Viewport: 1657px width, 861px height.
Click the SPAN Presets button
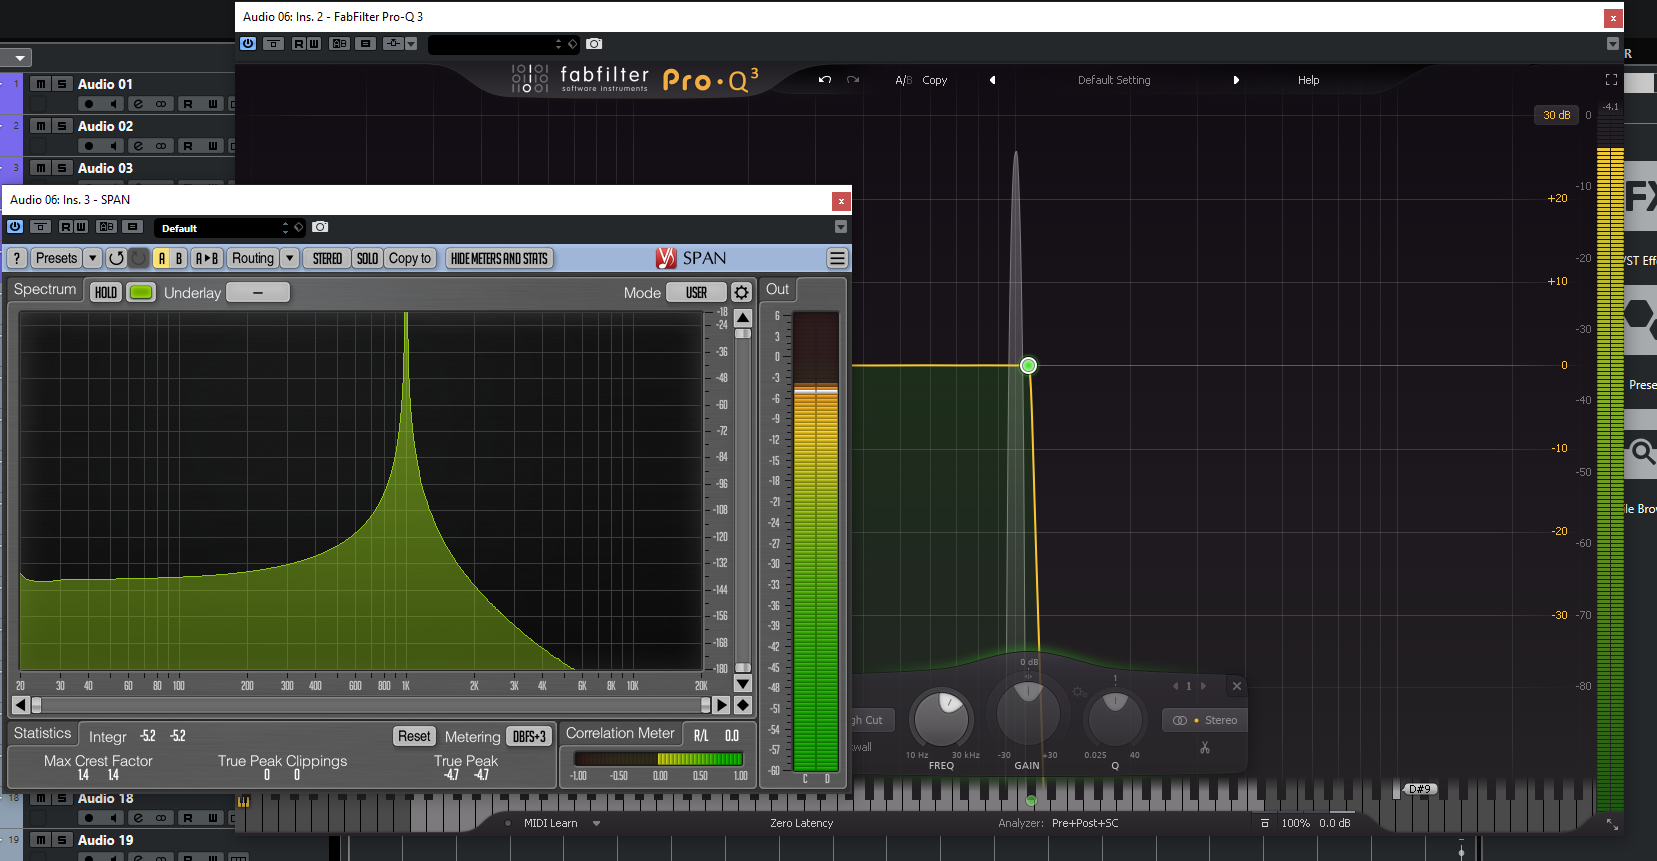point(56,258)
